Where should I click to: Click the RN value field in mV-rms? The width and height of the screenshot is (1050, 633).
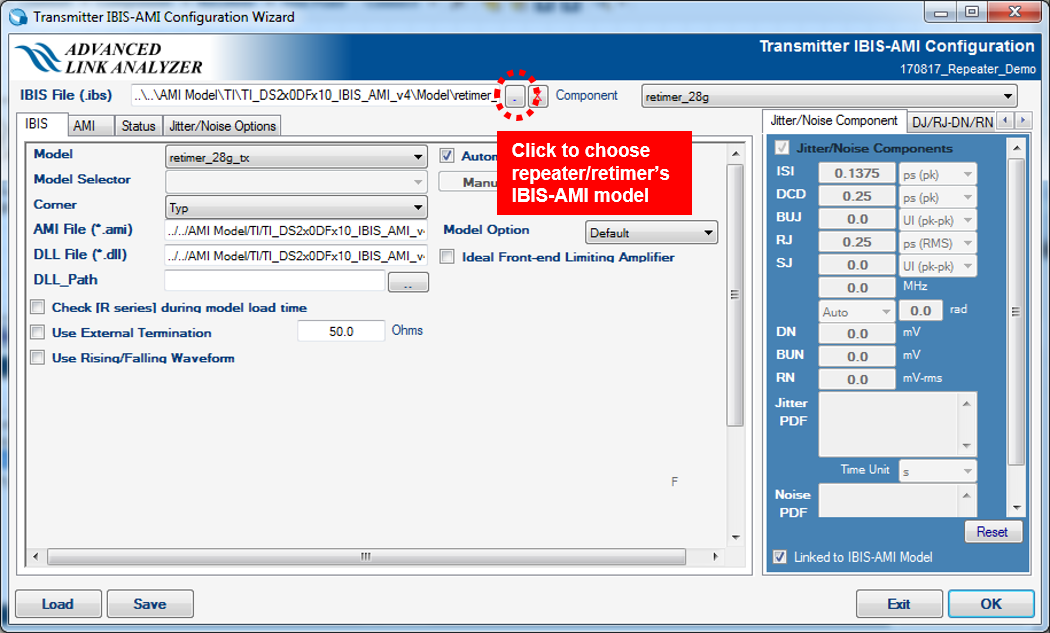(857, 379)
